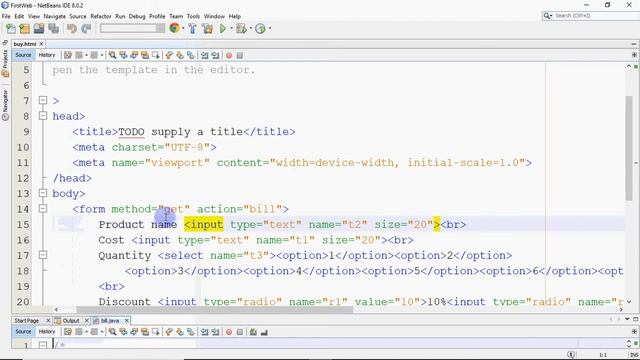Click Find Selection icon in bill.java toolbar
Screen dimensions: 640x360
click(112, 332)
